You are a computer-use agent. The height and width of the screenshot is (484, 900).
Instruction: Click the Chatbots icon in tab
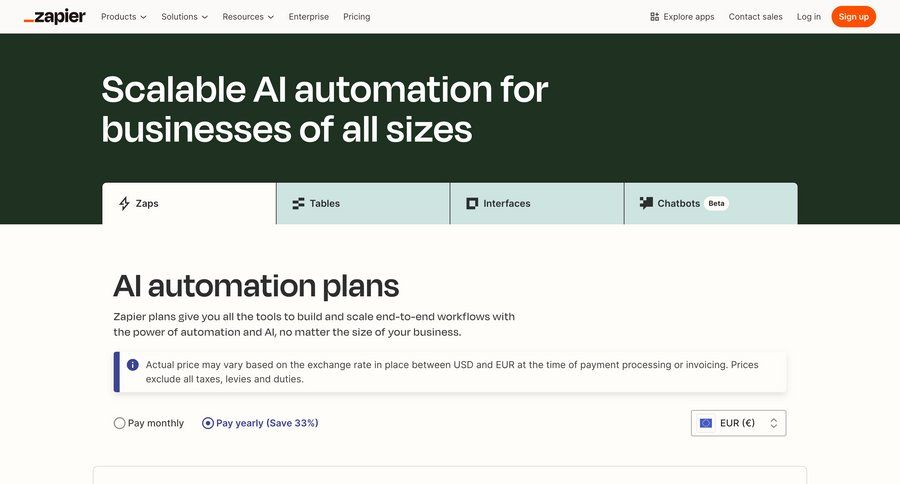click(646, 203)
